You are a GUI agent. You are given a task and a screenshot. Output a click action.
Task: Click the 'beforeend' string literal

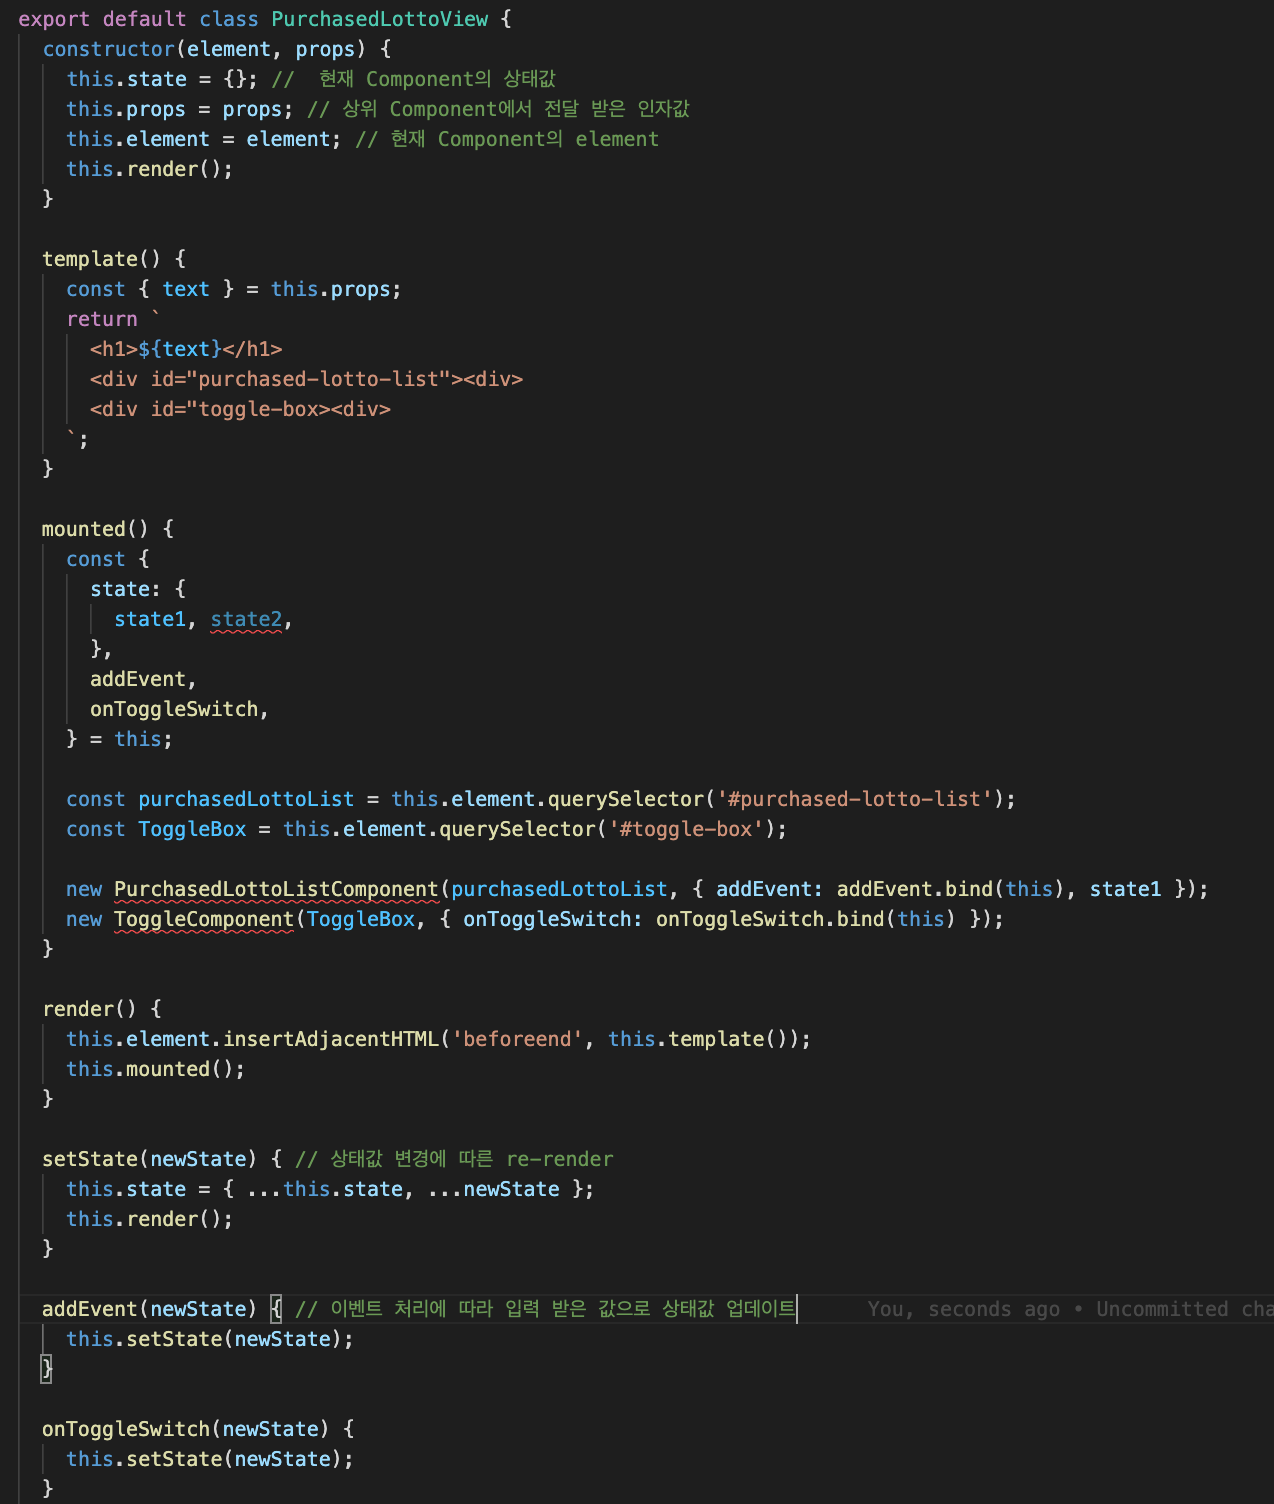click(x=517, y=1039)
